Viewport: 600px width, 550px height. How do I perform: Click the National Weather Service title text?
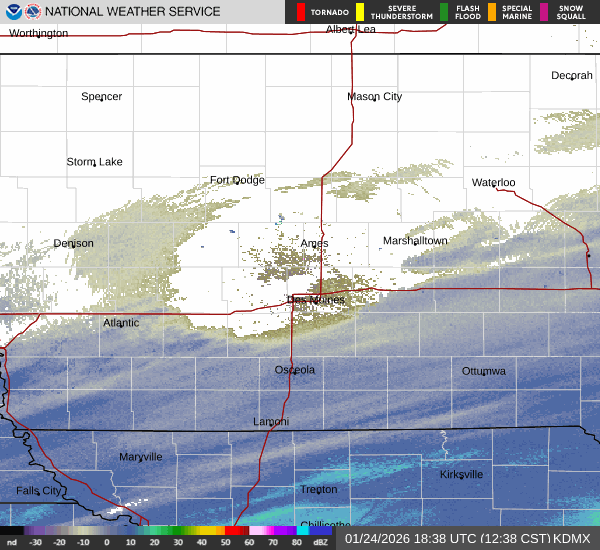[134, 12]
